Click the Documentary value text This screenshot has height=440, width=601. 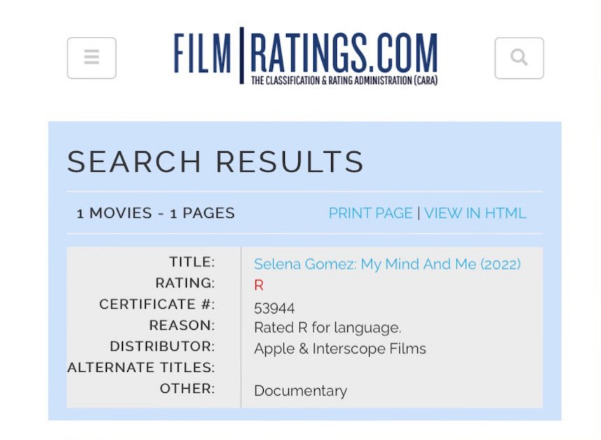(x=300, y=391)
